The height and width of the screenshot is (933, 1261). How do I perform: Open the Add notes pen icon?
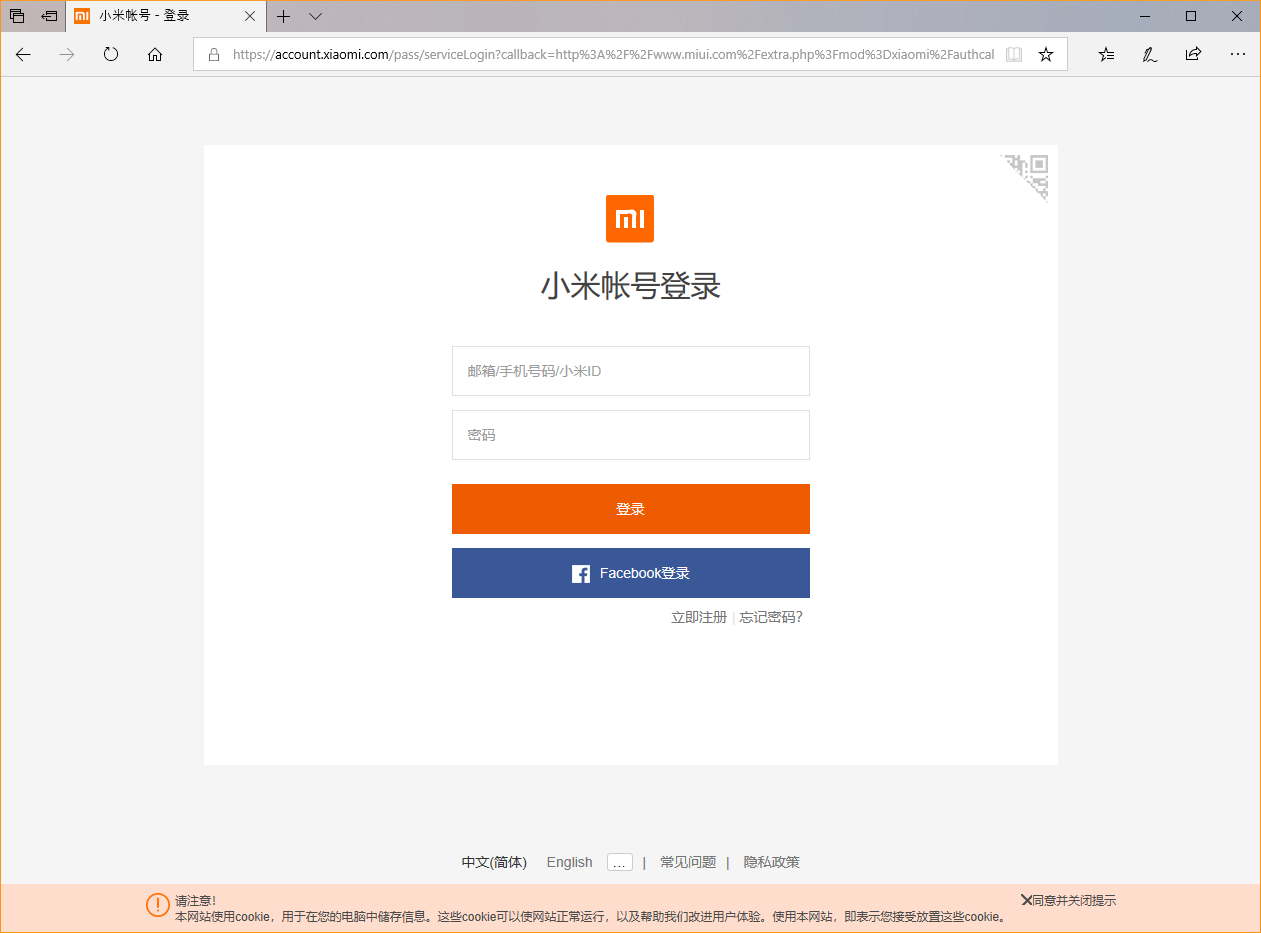pyautogui.click(x=1150, y=55)
